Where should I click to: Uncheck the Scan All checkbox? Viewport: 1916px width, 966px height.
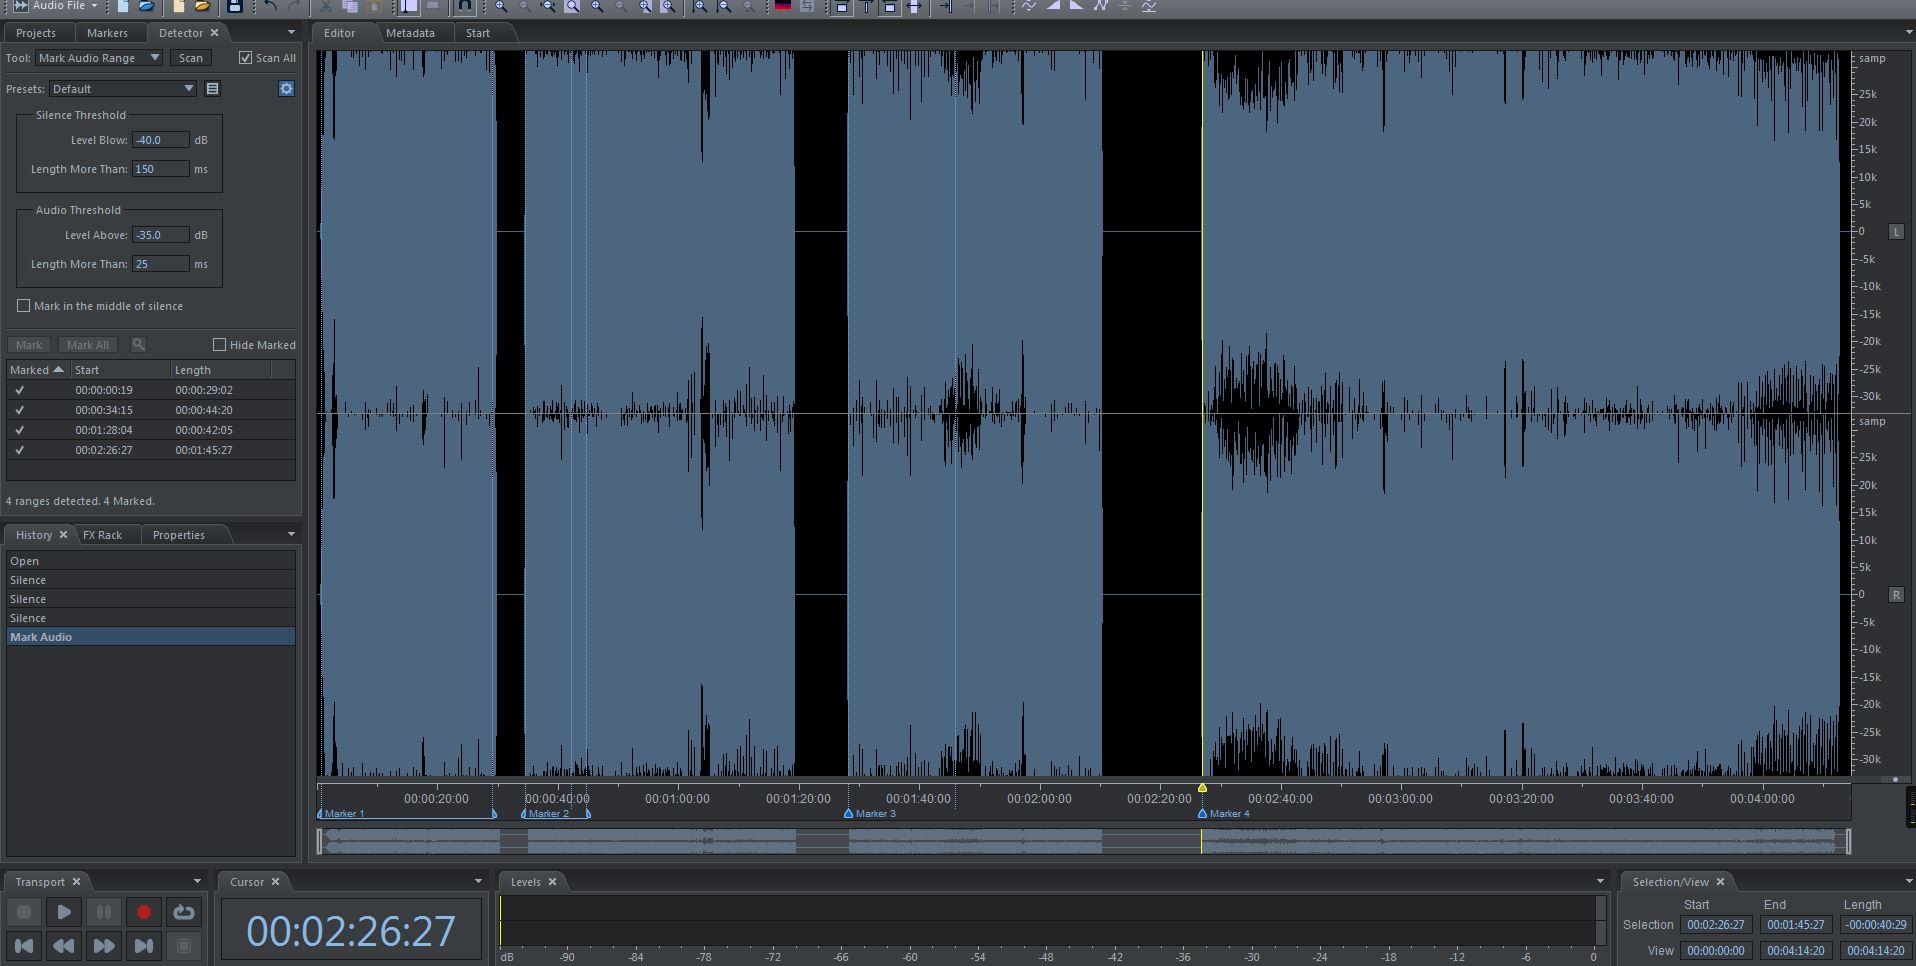point(246,58)
